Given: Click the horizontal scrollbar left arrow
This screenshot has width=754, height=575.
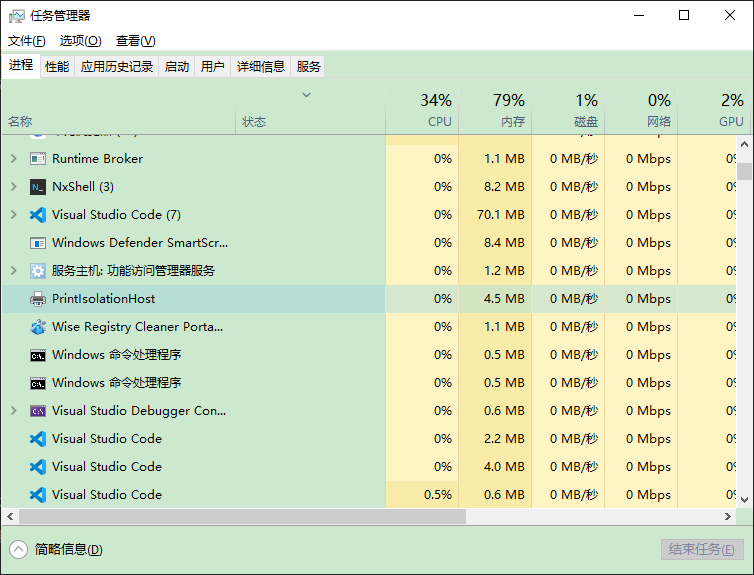Looking at the screenshot, I should coord(10,517).
